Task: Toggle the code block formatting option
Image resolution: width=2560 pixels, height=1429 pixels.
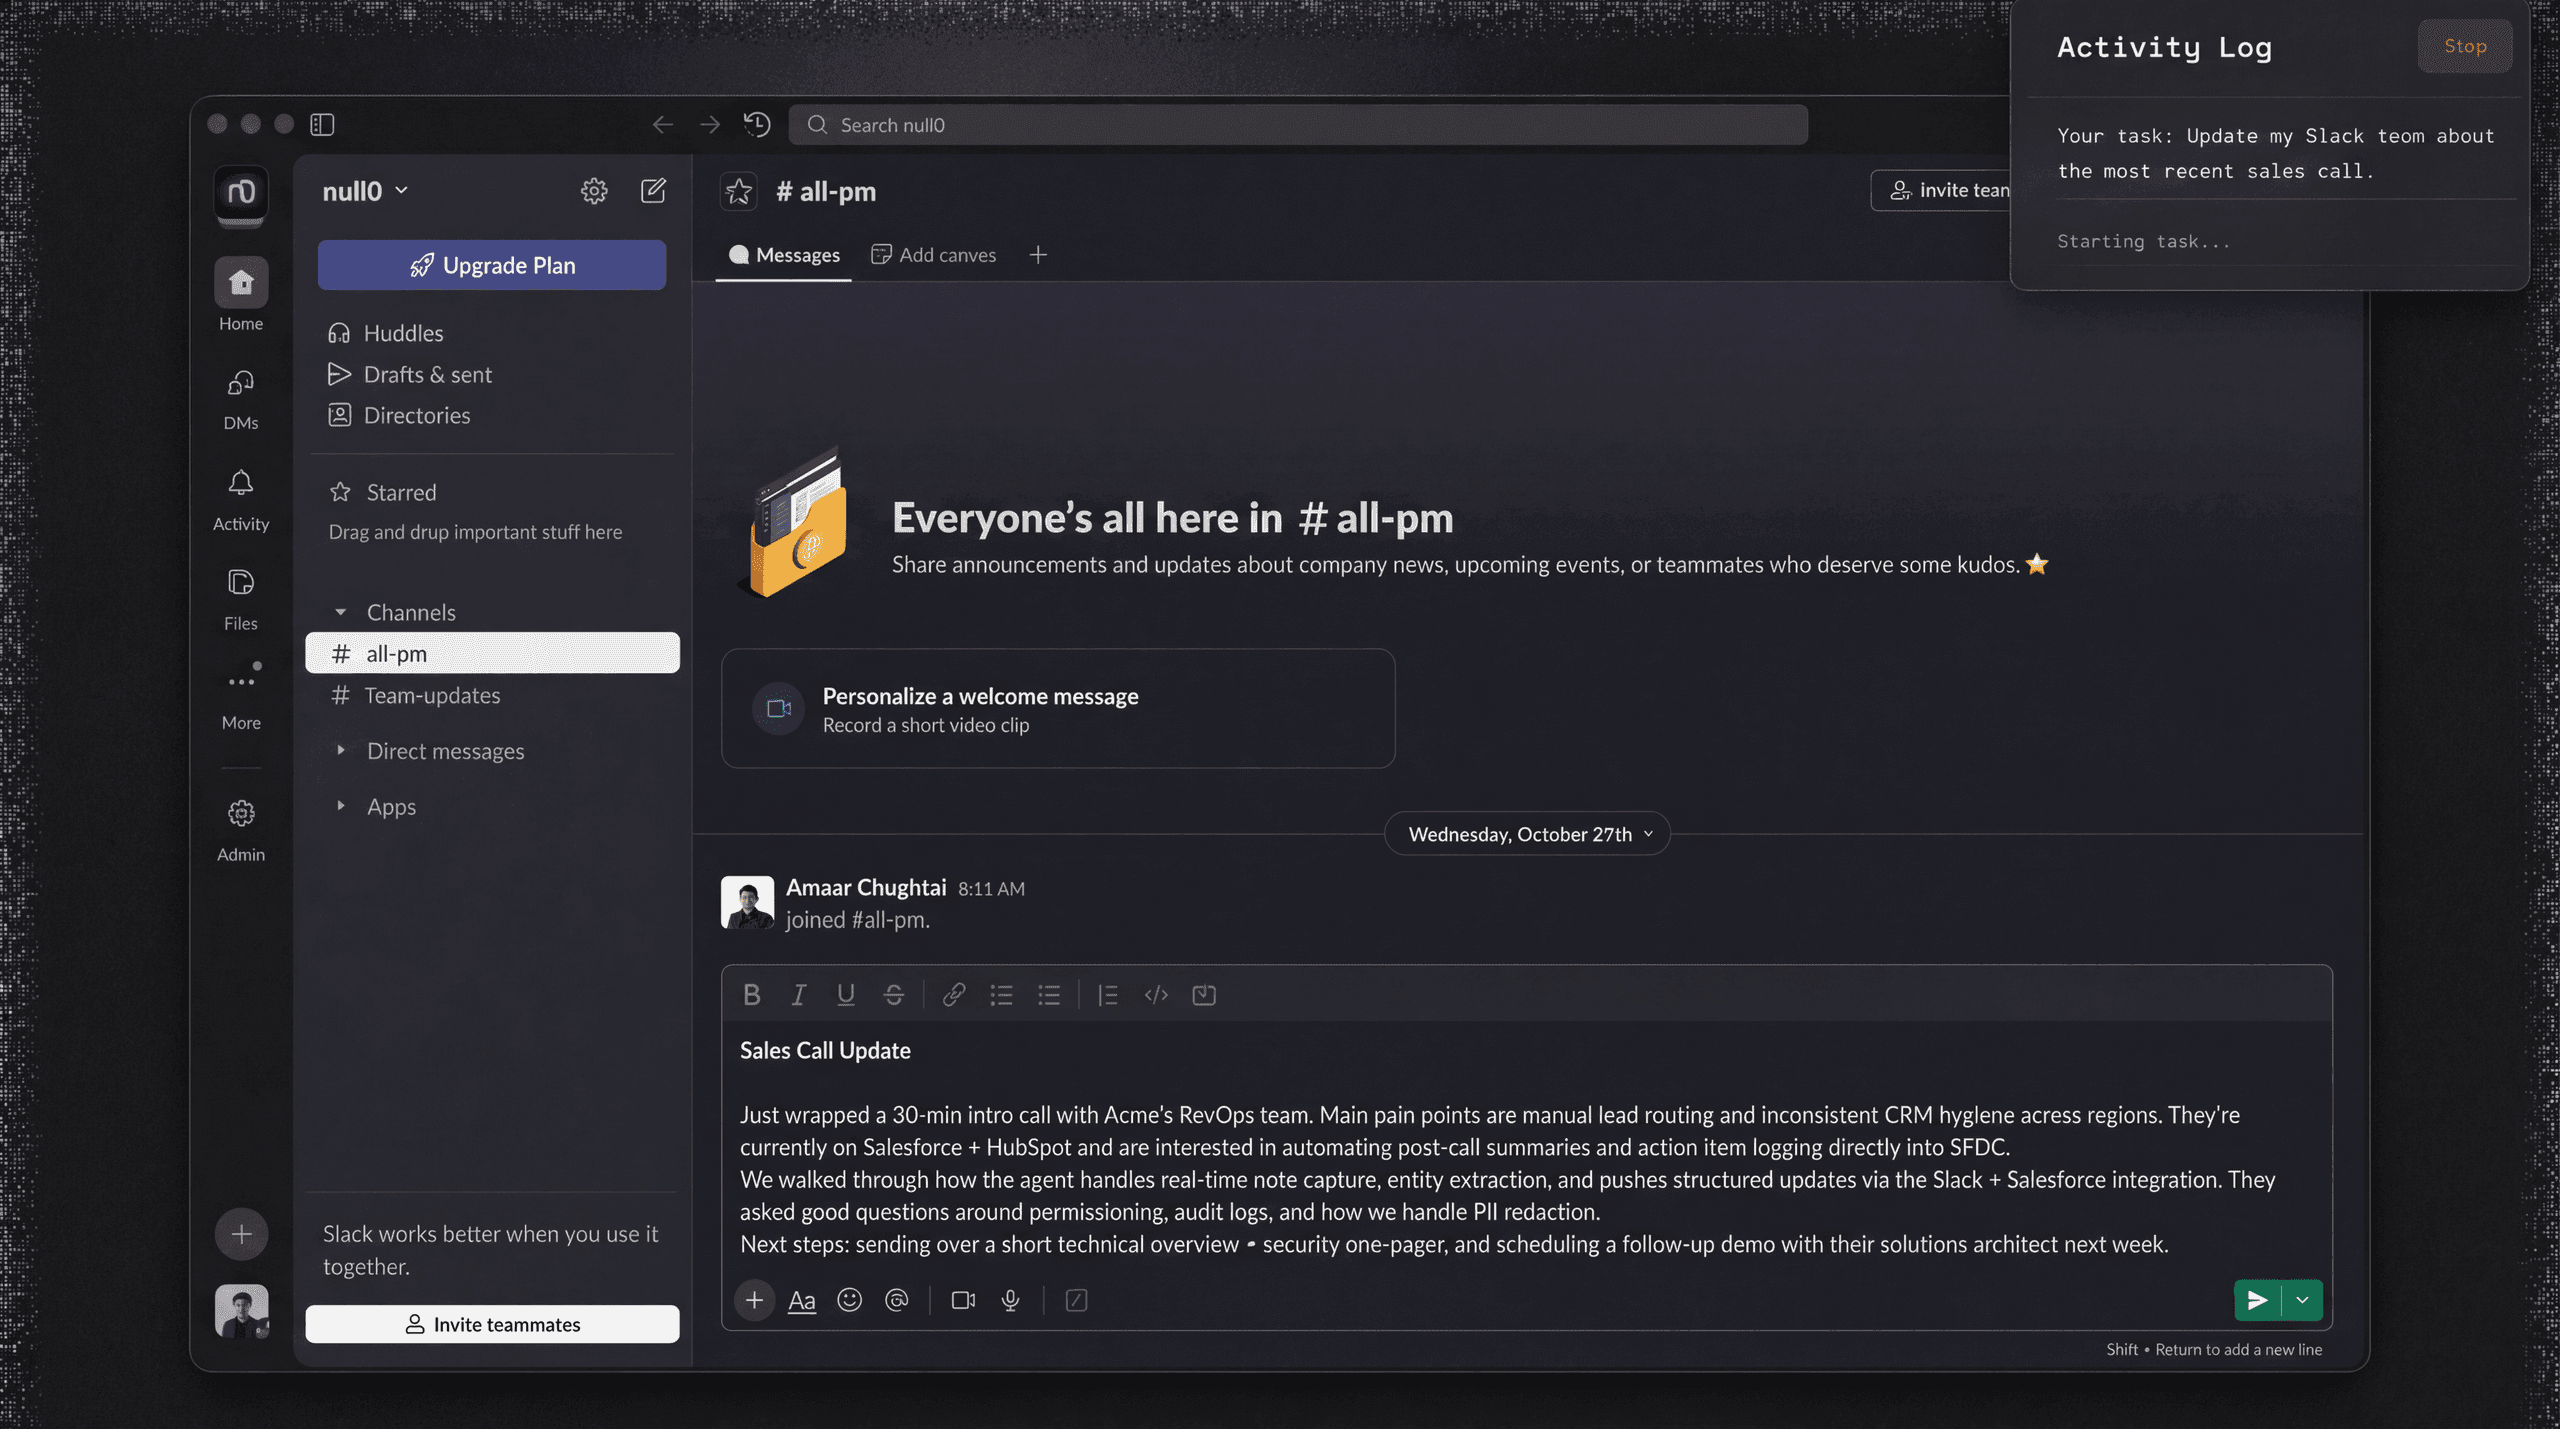Action: 1155,994
